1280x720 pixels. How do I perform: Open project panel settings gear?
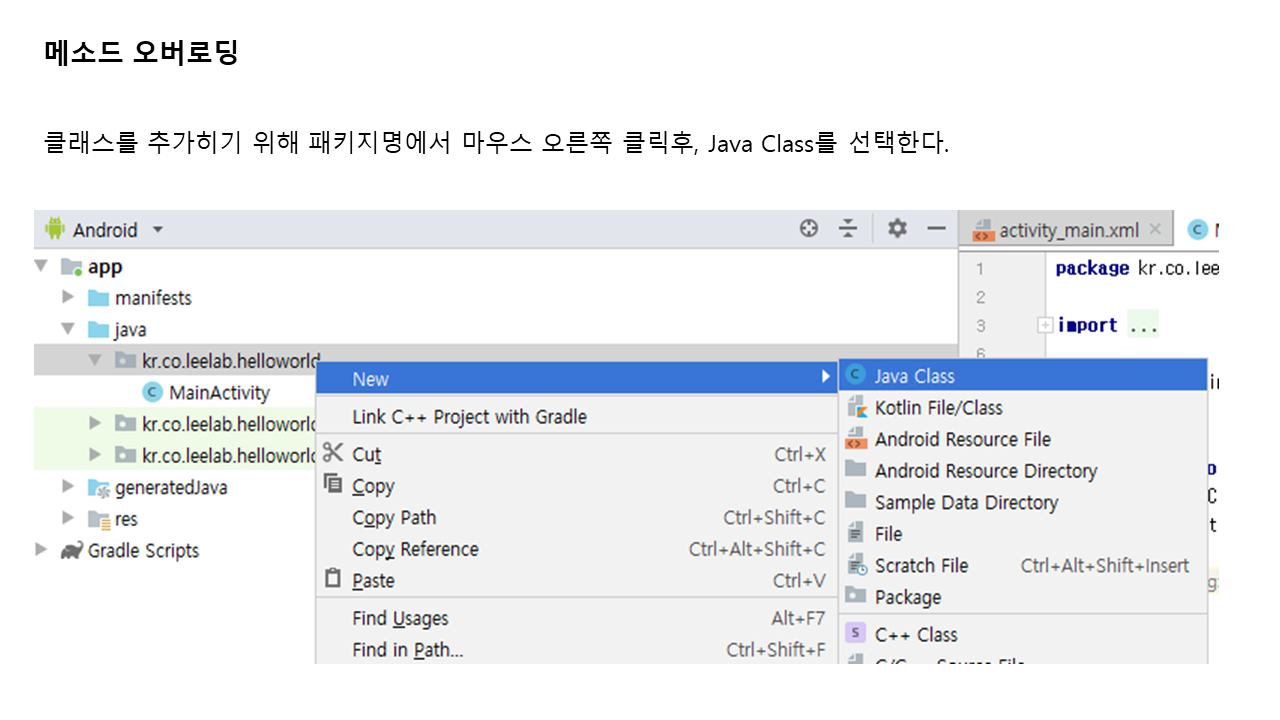click(x=897, y=229)
